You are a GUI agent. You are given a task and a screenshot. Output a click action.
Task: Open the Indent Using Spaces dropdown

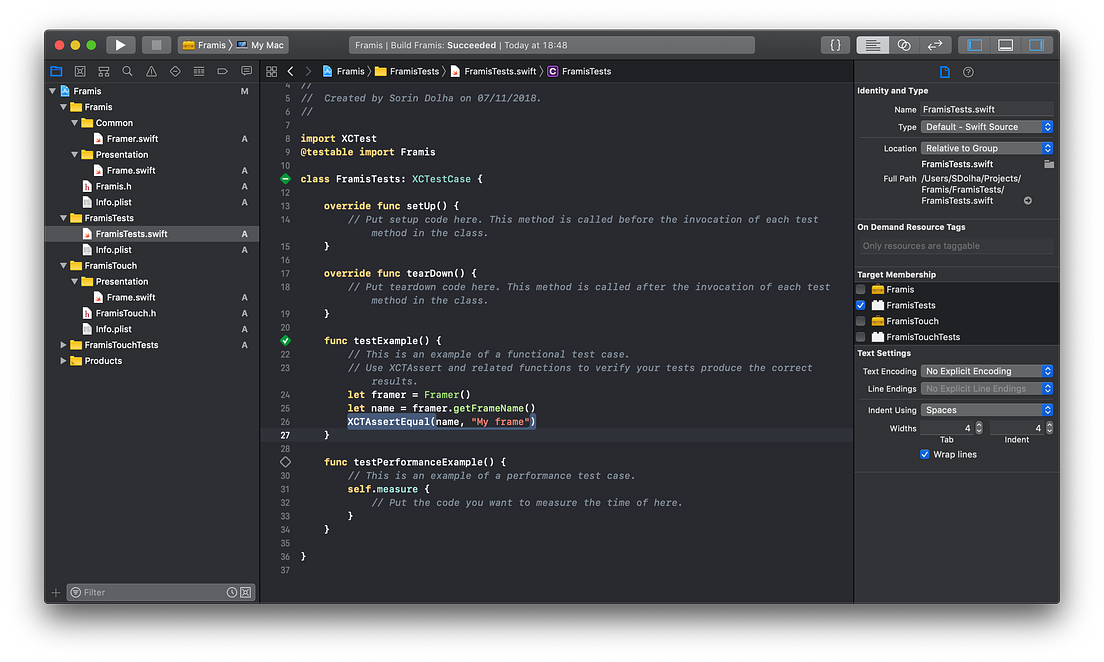[x=986, y=409]
